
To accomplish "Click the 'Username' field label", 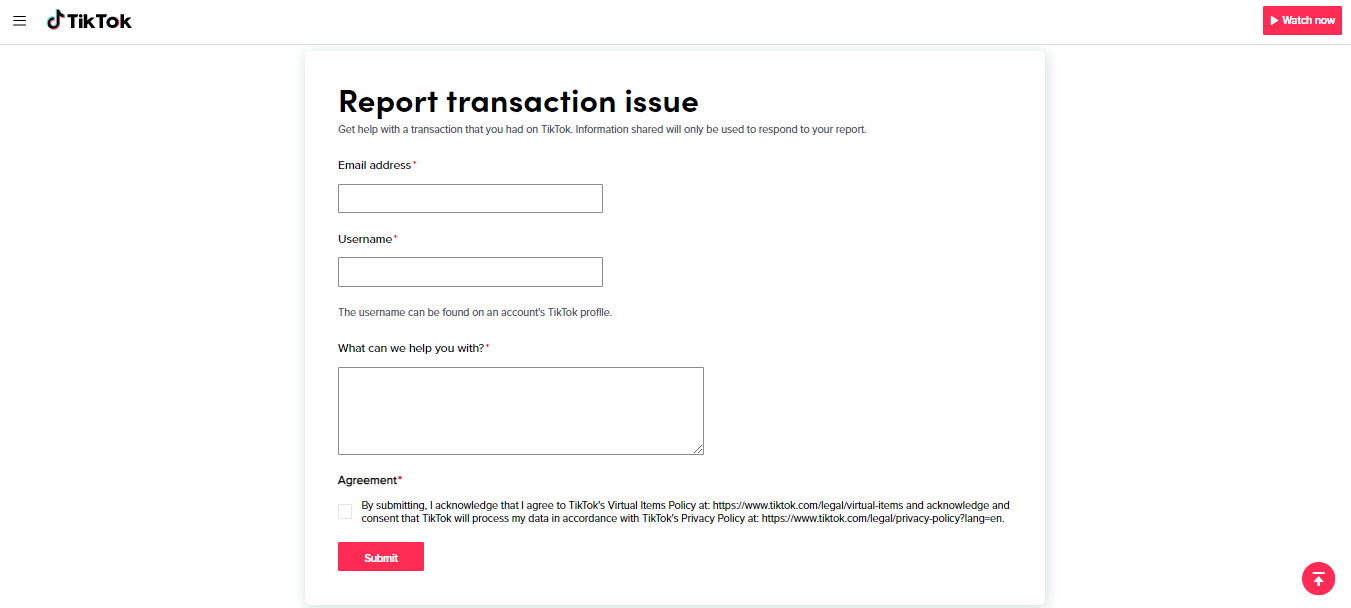I will pyautogui.click(x=365, y=239).
